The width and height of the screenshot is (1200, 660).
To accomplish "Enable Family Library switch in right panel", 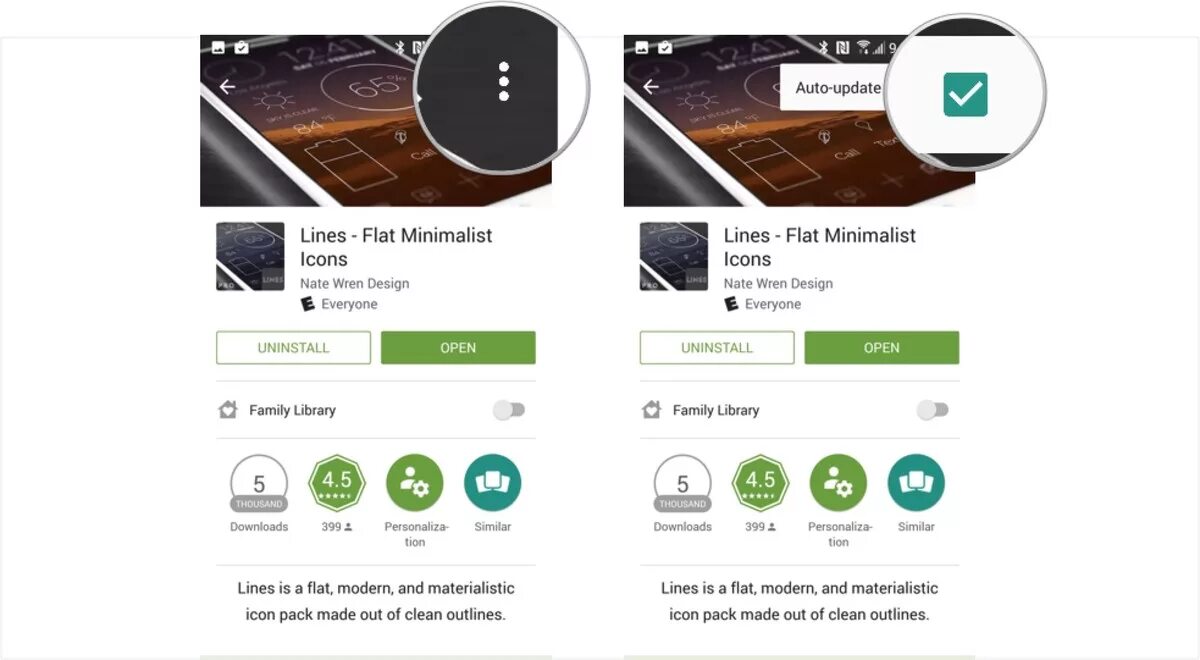I will (933, 410).
